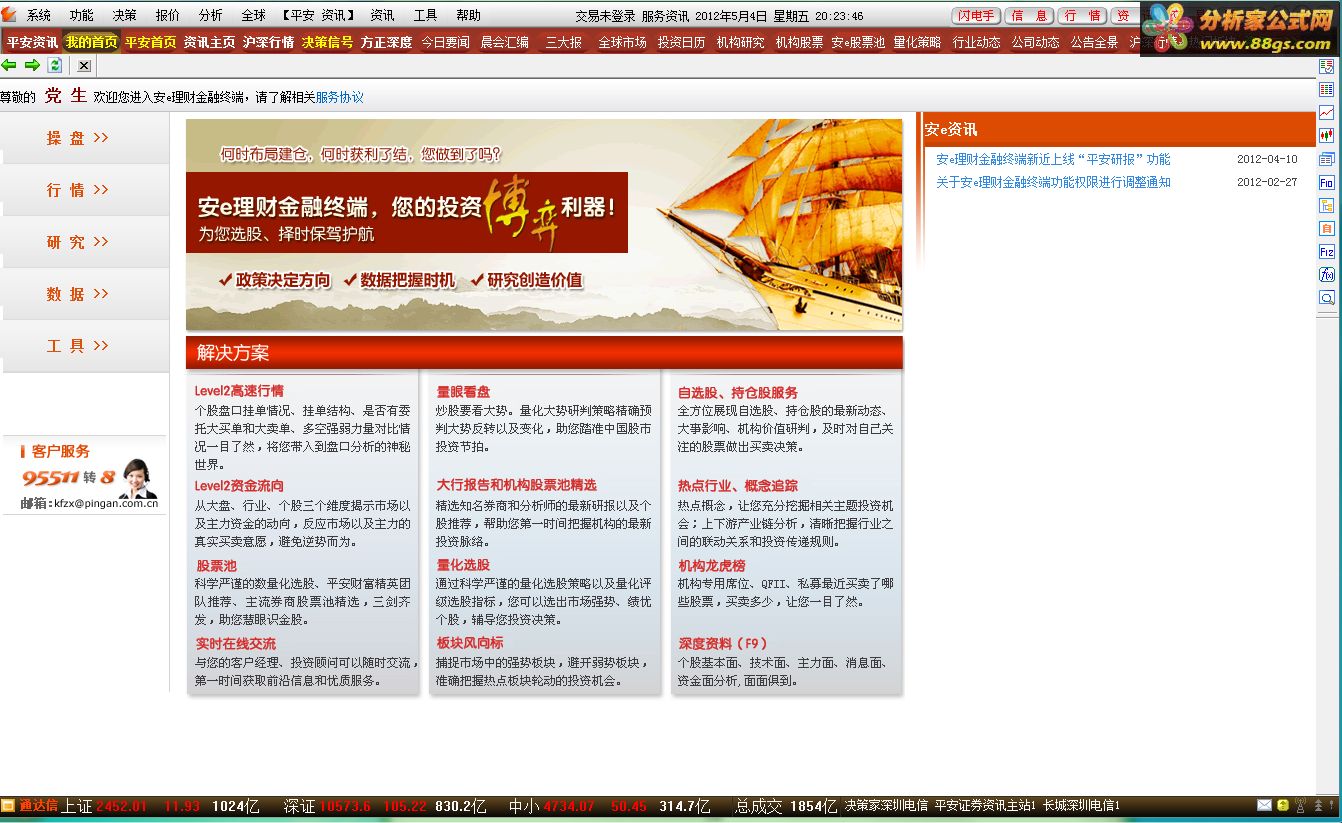Expand the 研究 >> side menu

click(x=85, y=242)
